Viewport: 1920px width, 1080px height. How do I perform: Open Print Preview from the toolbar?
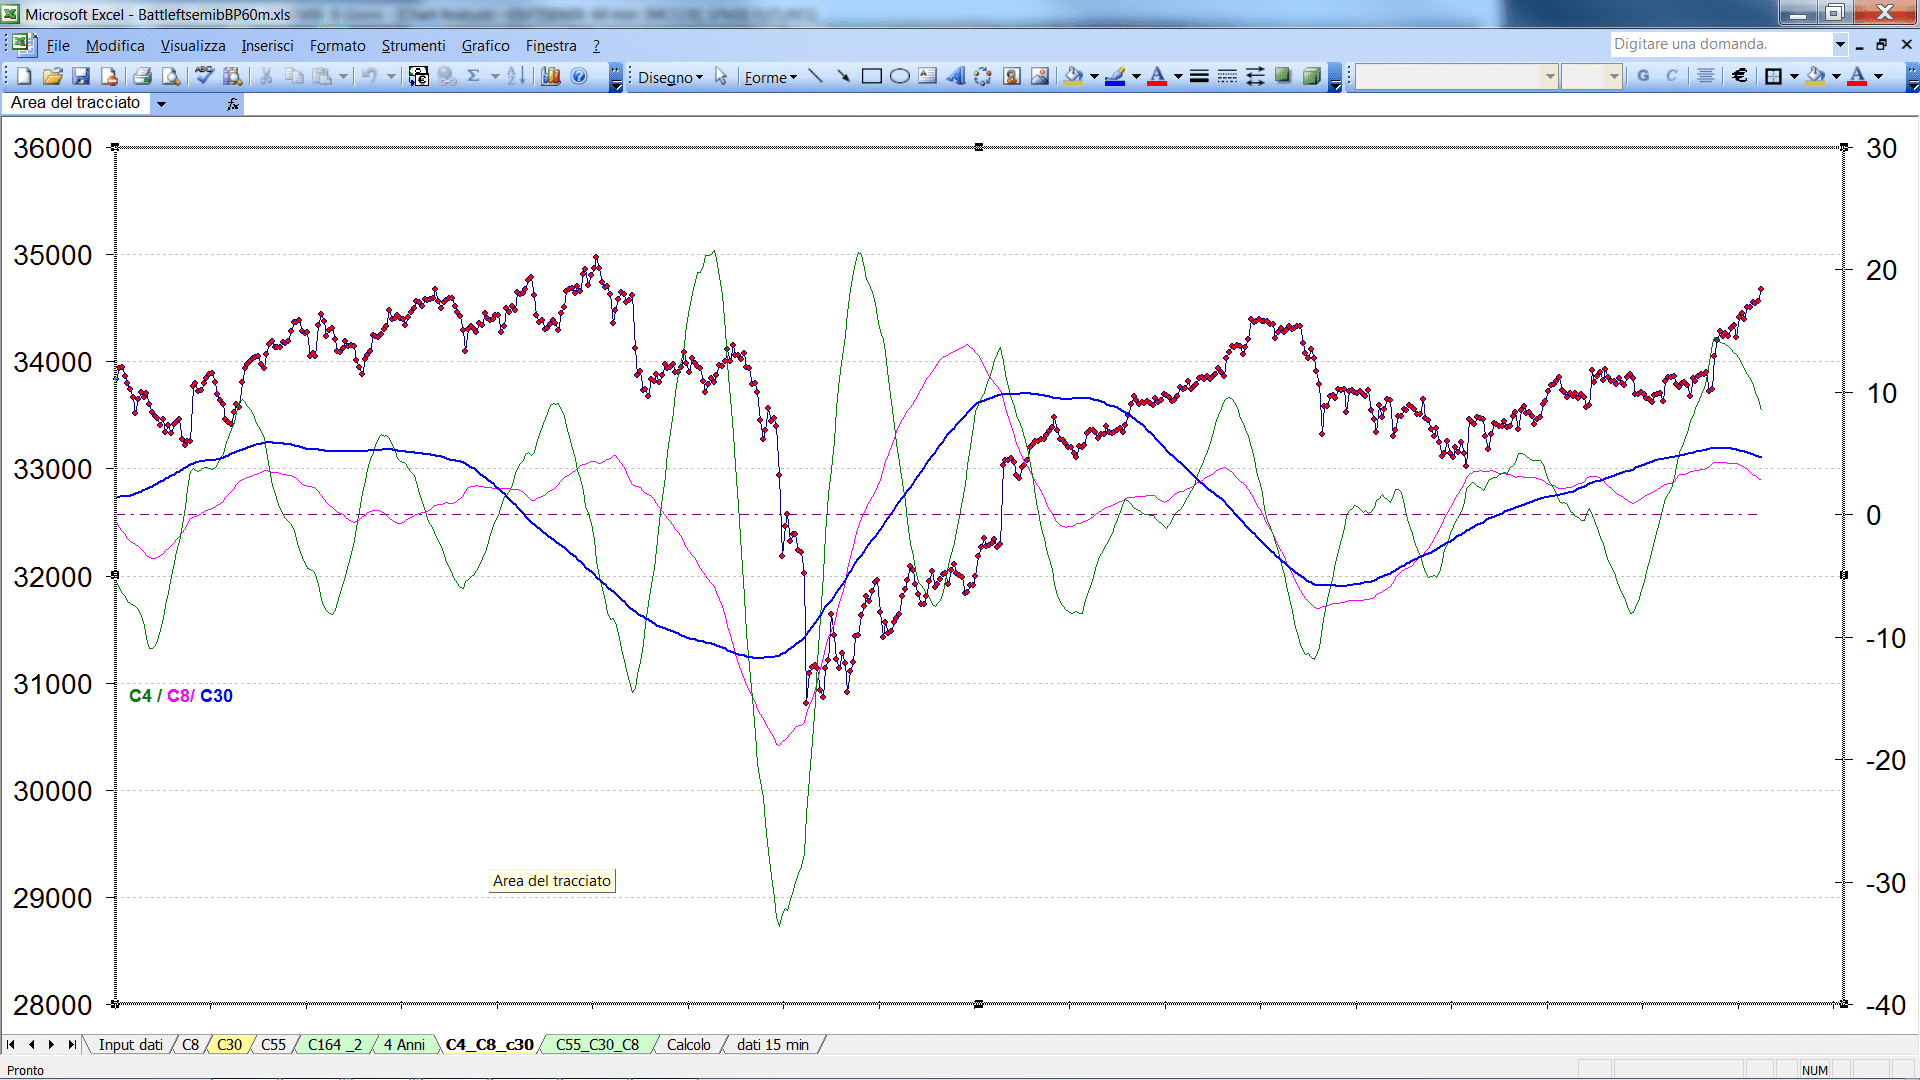pos(171,76)
